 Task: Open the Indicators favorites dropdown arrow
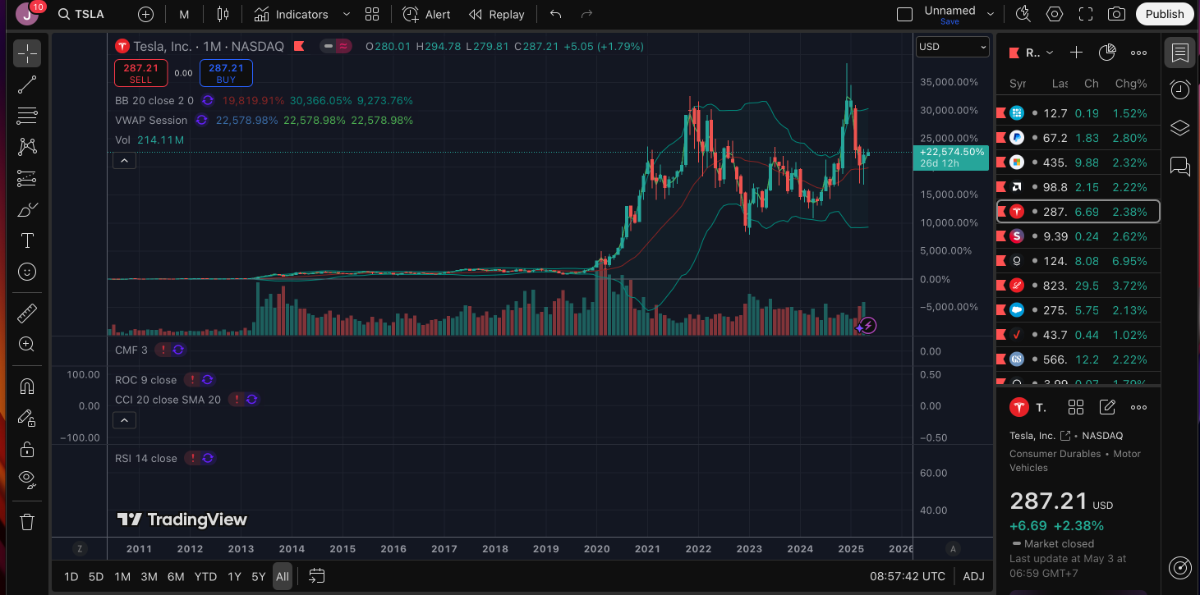(x=347, y=14)
